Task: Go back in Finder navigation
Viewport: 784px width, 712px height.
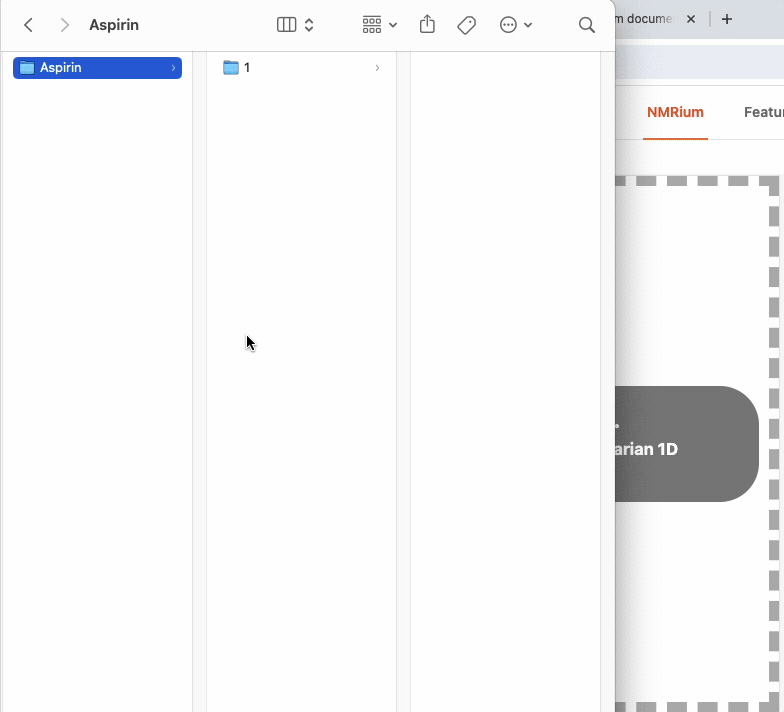Action: point(28,25)
